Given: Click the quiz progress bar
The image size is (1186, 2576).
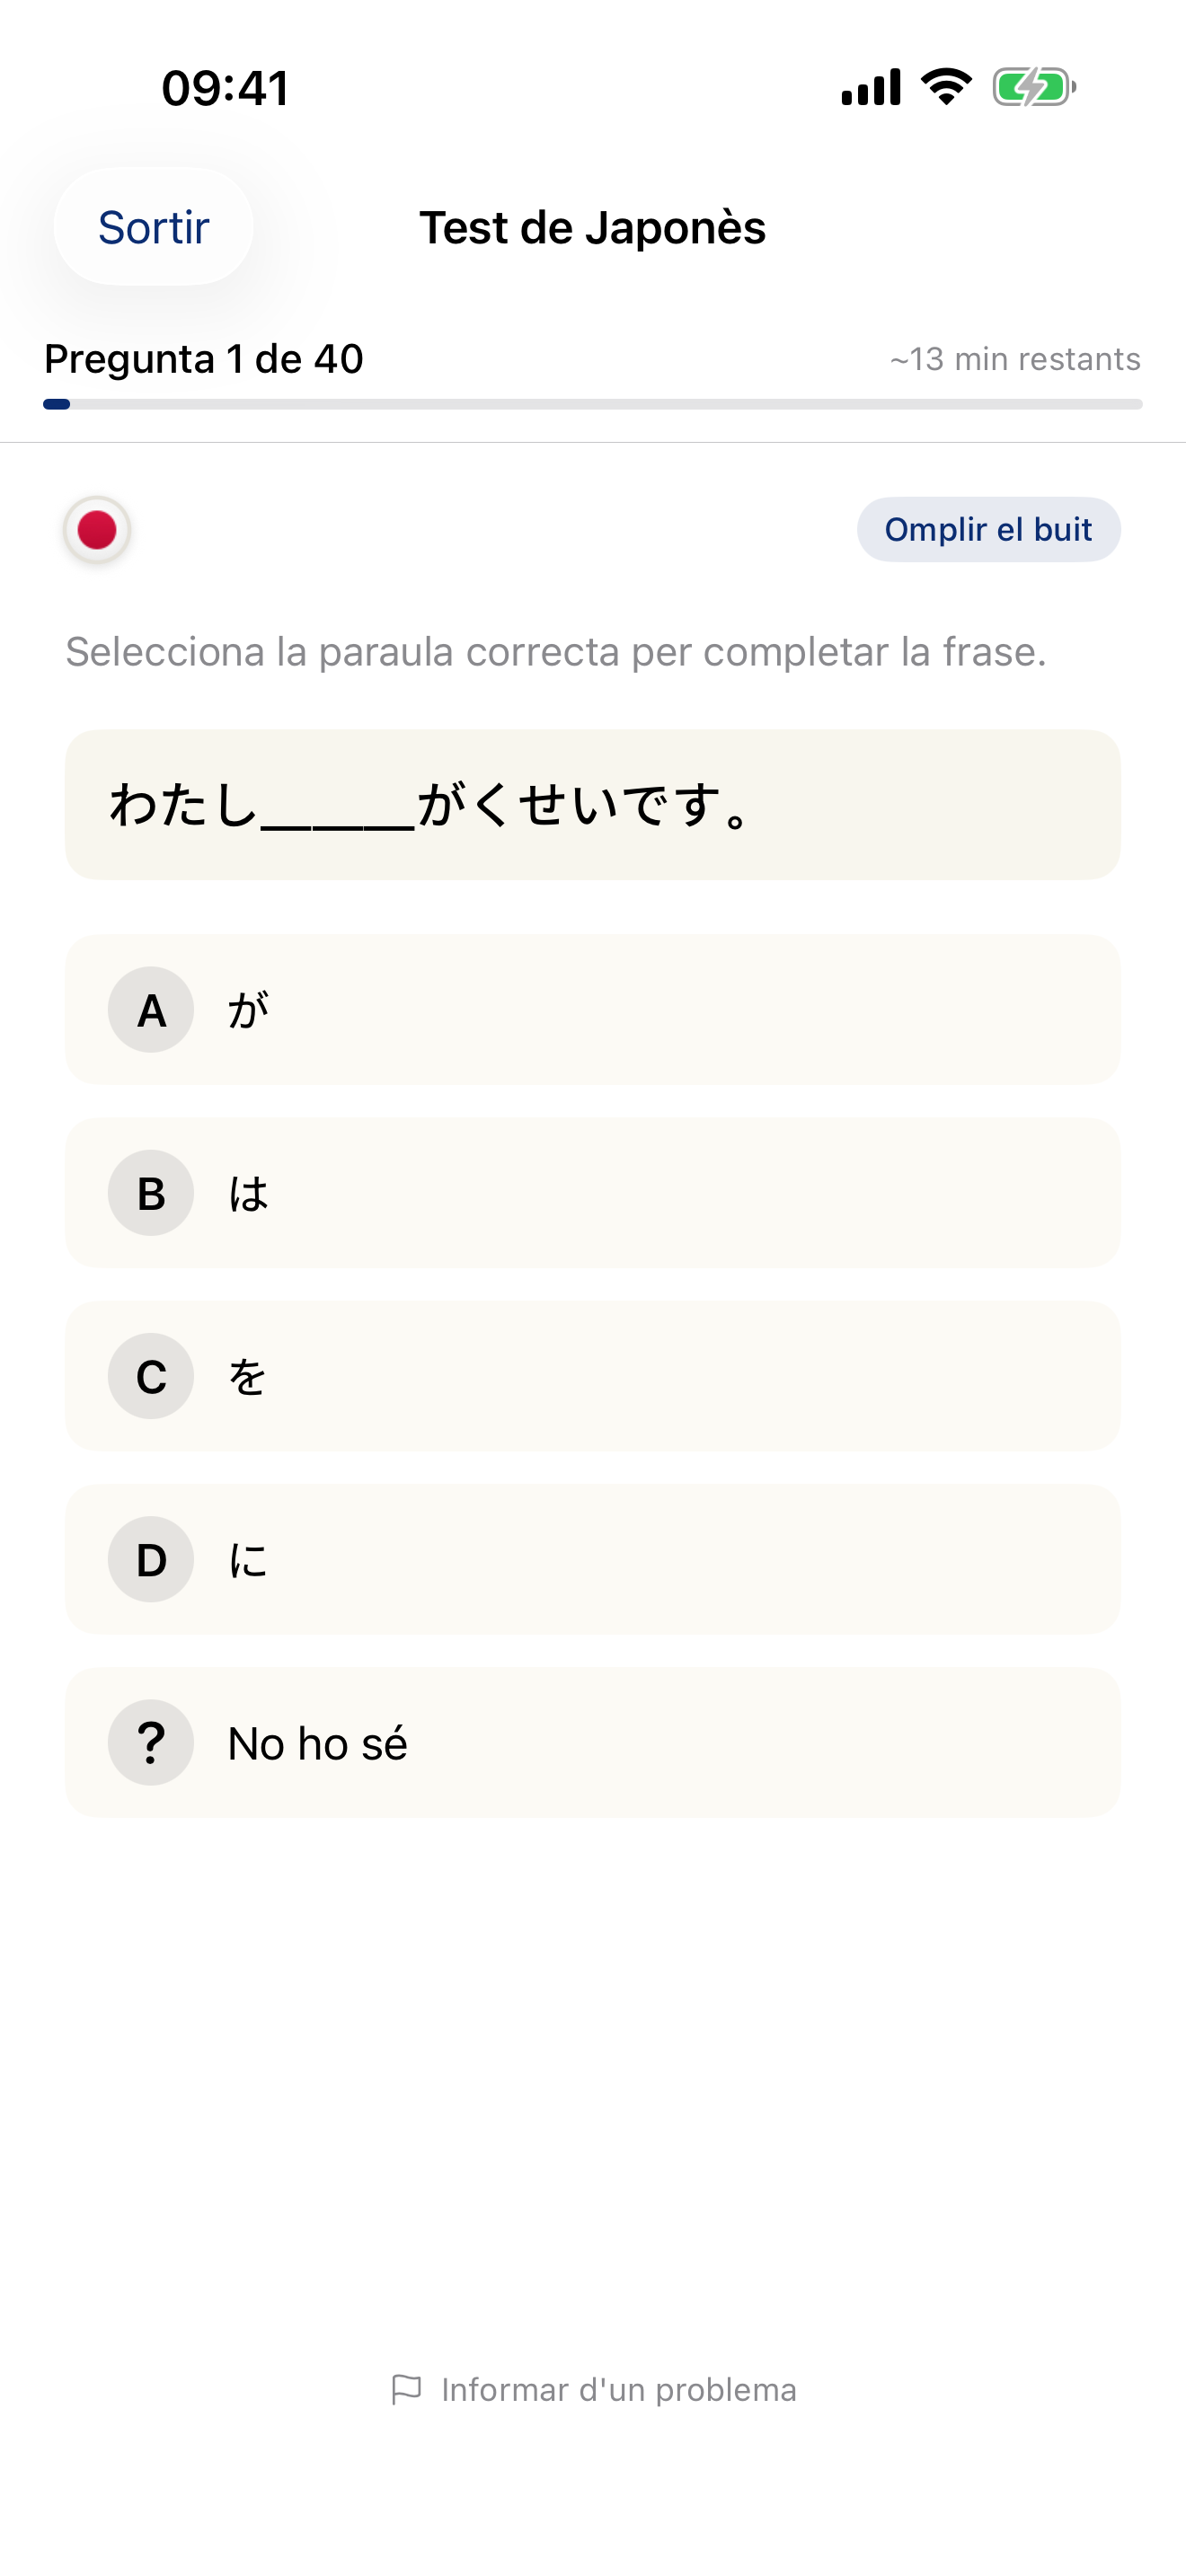Looking at the screenshot, I should (x=592, y=404).
